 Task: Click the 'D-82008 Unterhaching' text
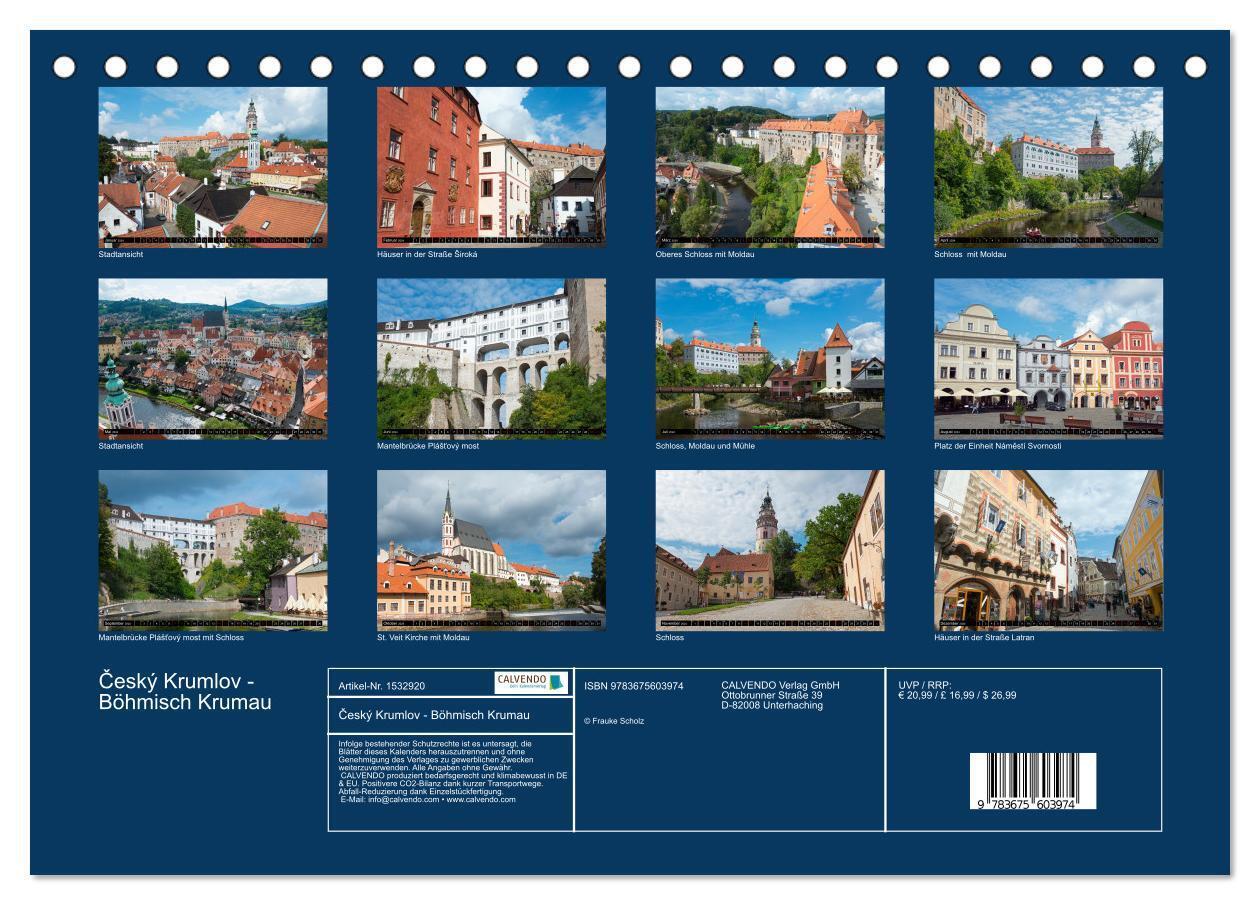pyautogui.click(x=772, y=705)
